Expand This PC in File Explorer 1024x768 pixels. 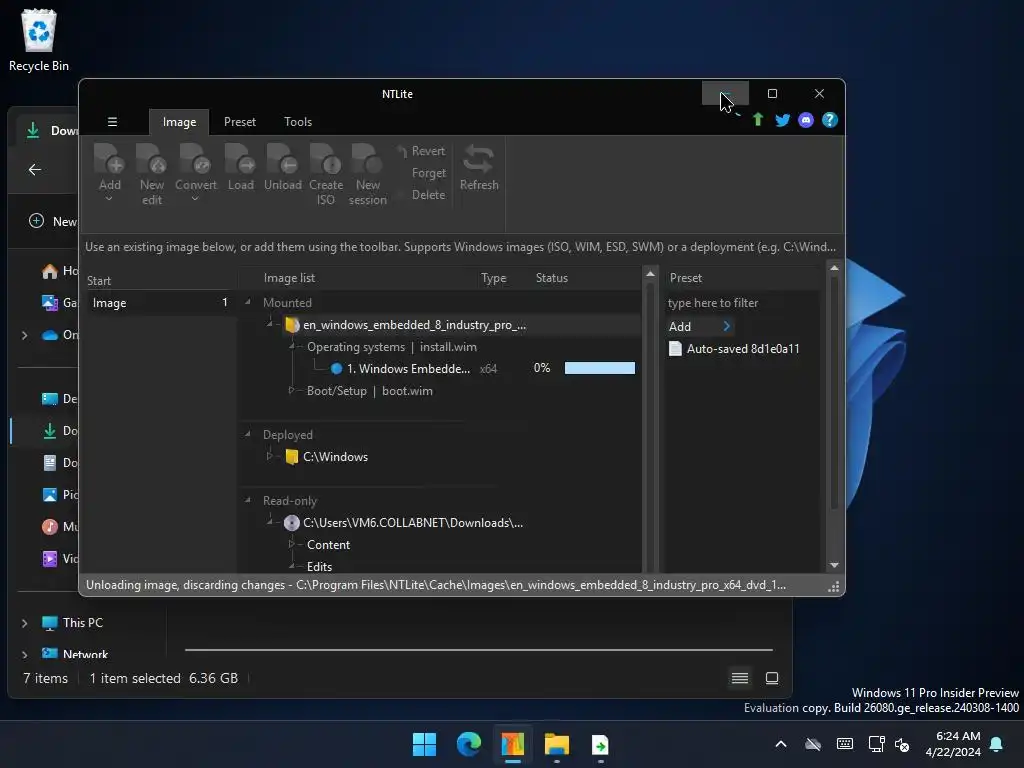point(24,623)
